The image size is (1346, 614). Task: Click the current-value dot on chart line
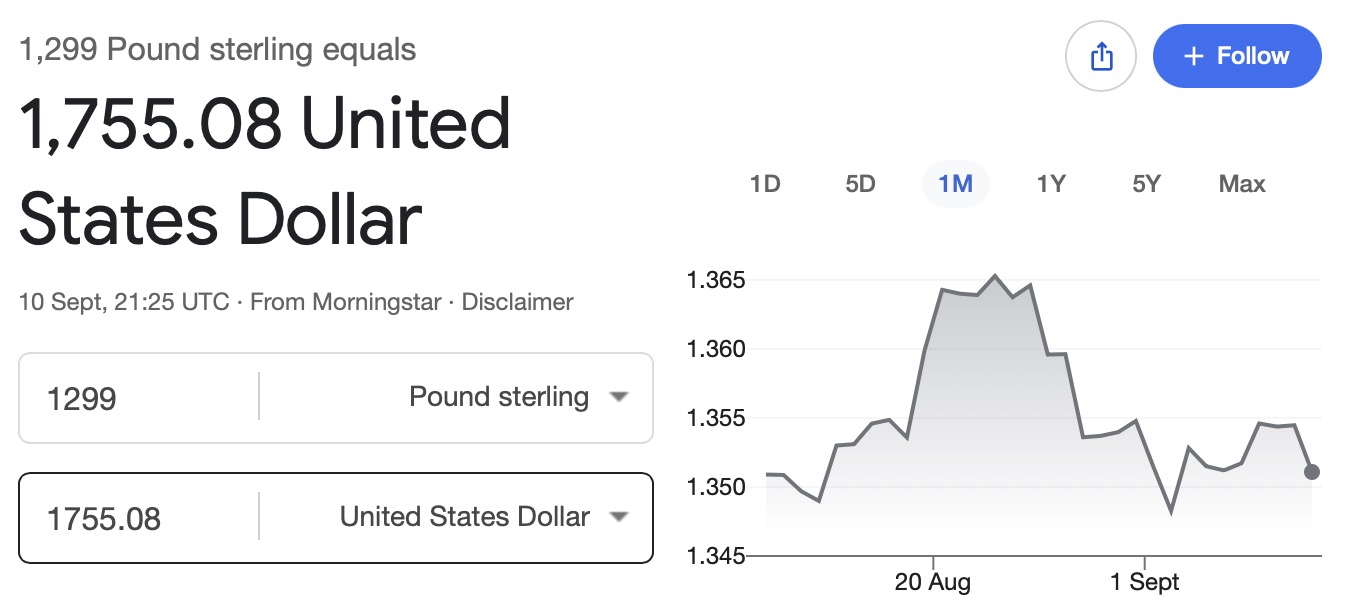coord(1311,471)
